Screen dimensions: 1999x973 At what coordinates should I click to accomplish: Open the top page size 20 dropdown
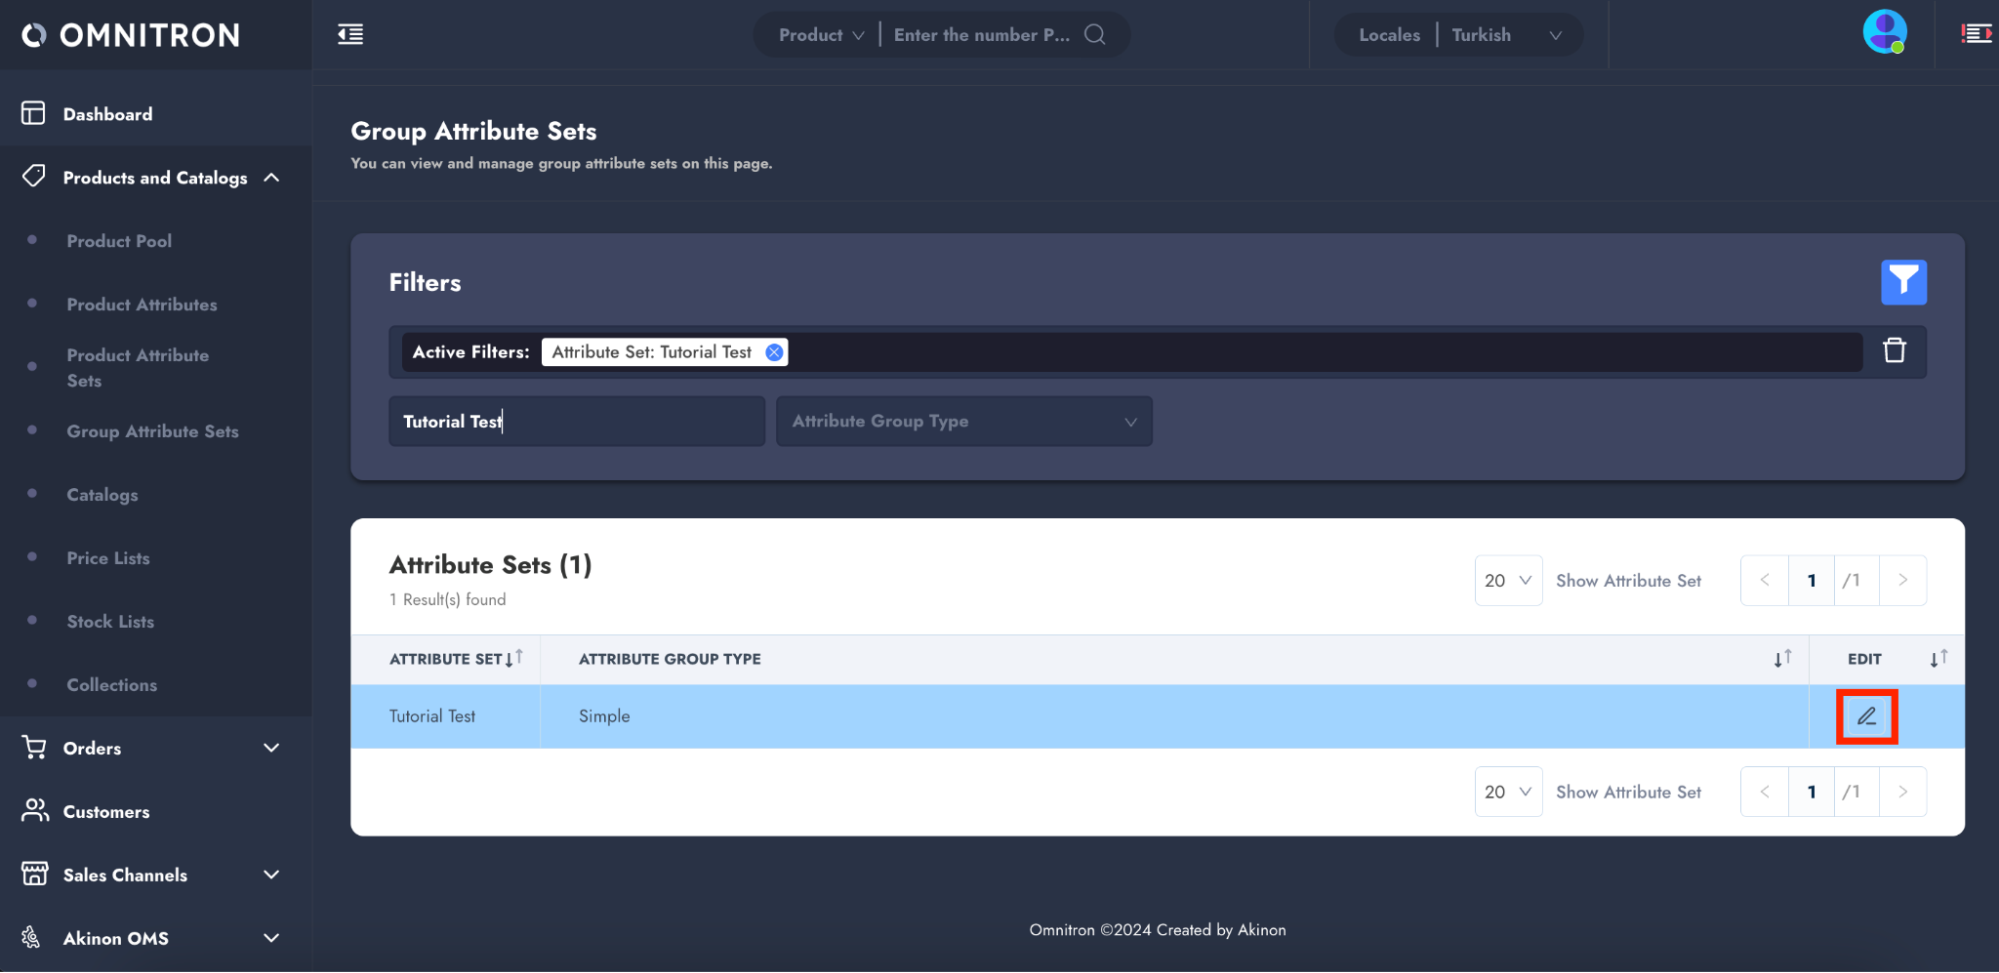click(x=1507, y=580)
